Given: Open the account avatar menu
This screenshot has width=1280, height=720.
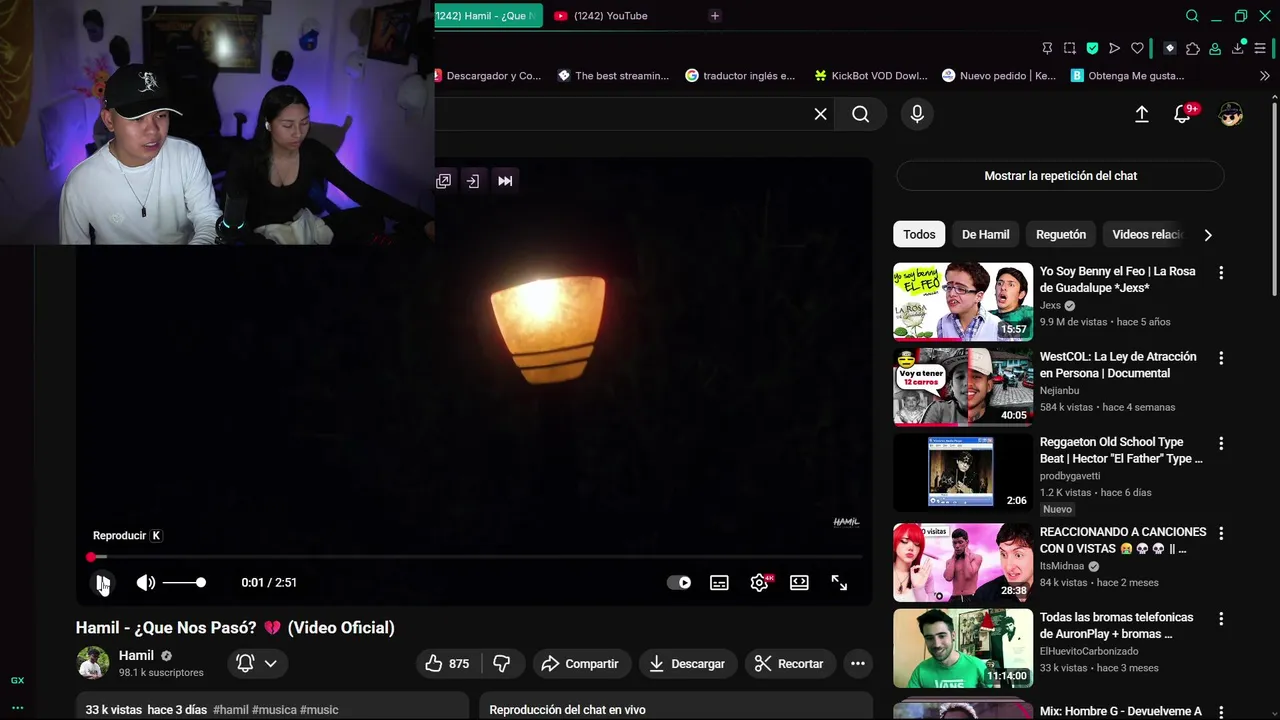Looking at the screenshot, I should [x=1231, y=114].
